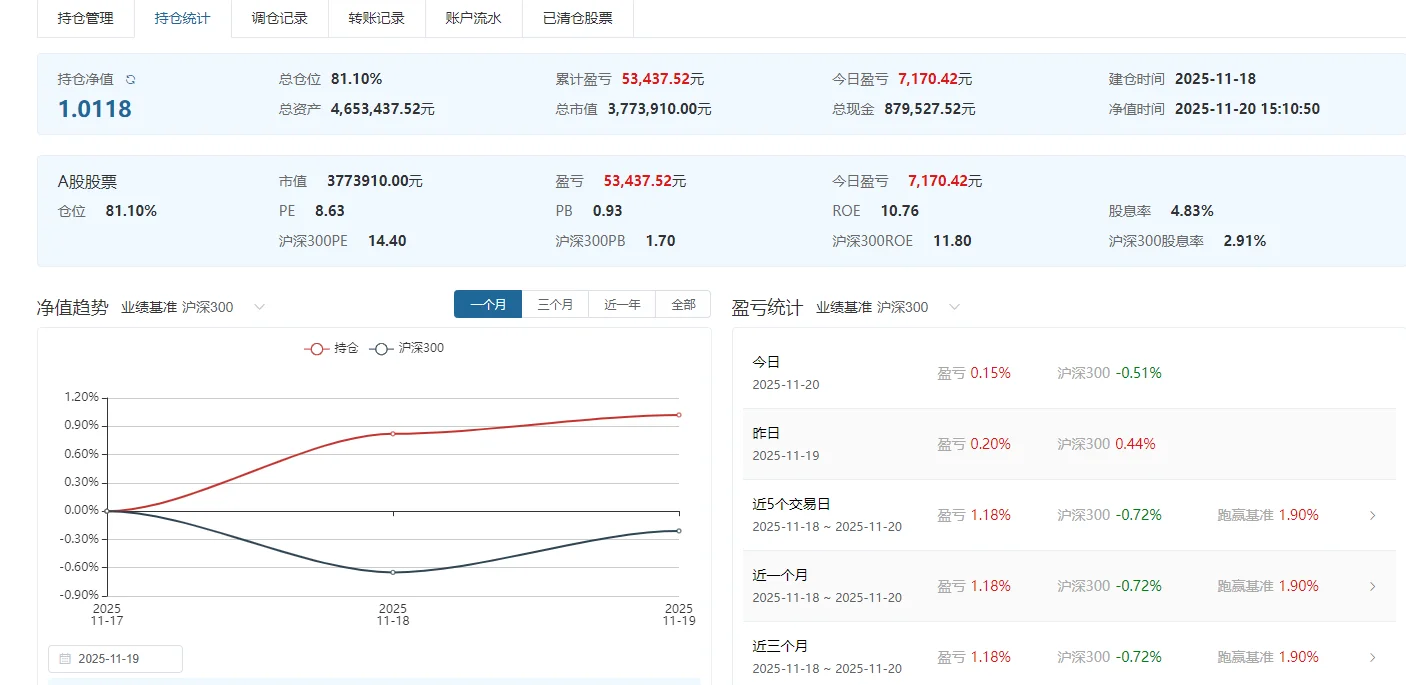
Task: Click the 跑赢基准 1.90% link on 近5个交易日
Action: coord(1266,515)
